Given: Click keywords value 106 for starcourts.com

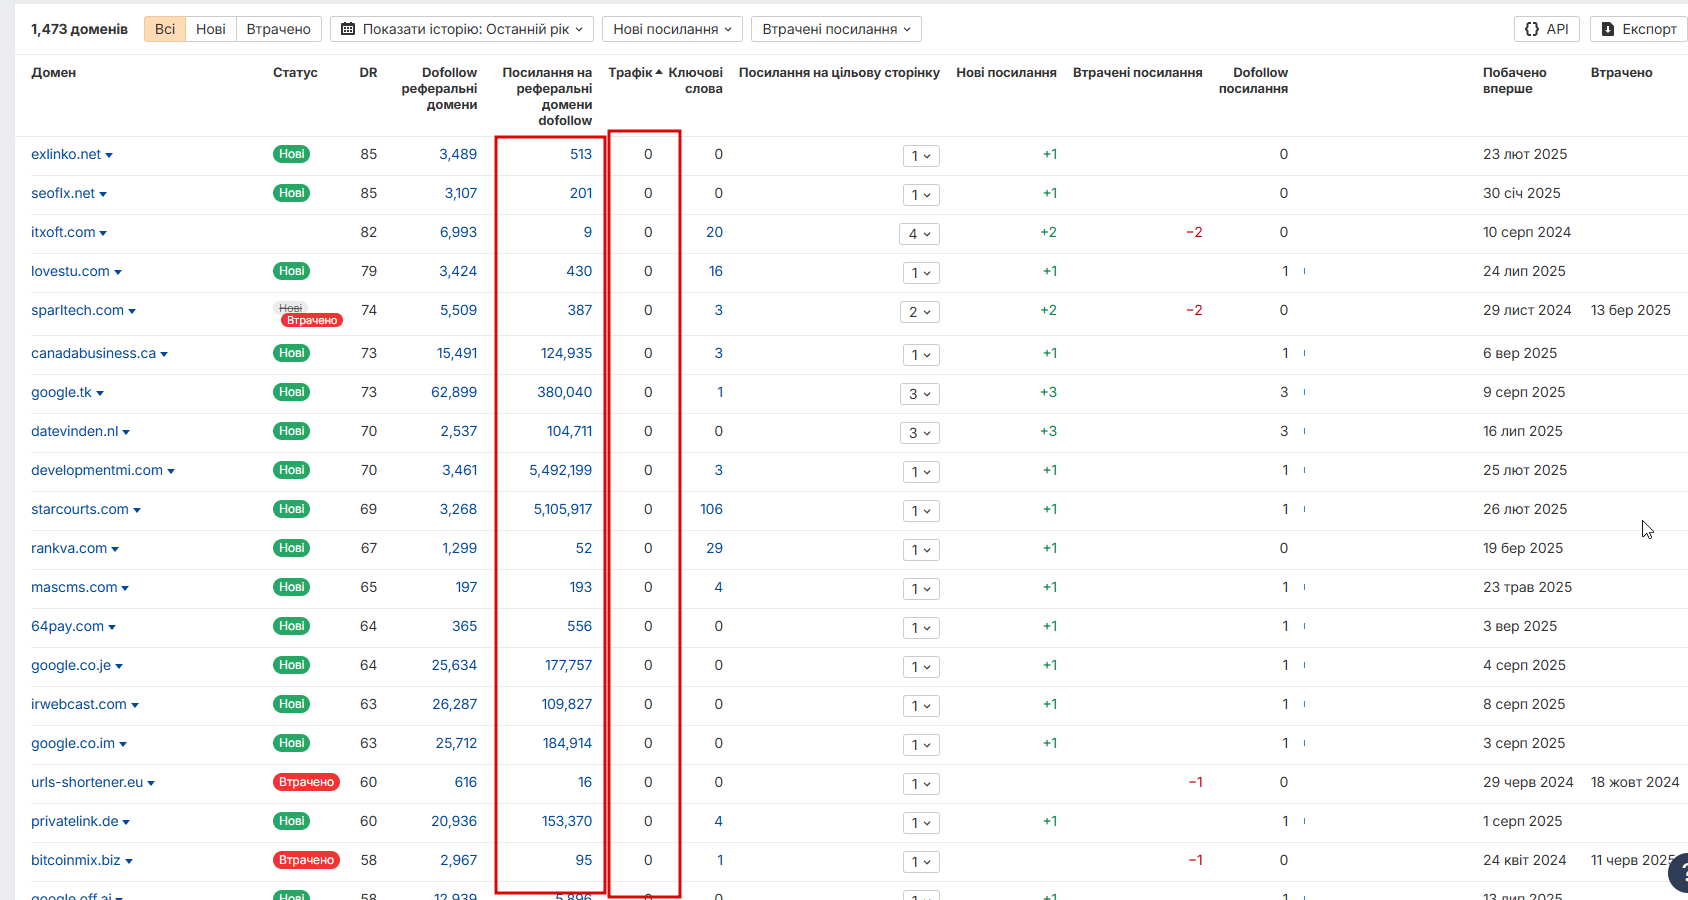Looking at the screenshot, I should coord(711,509).
